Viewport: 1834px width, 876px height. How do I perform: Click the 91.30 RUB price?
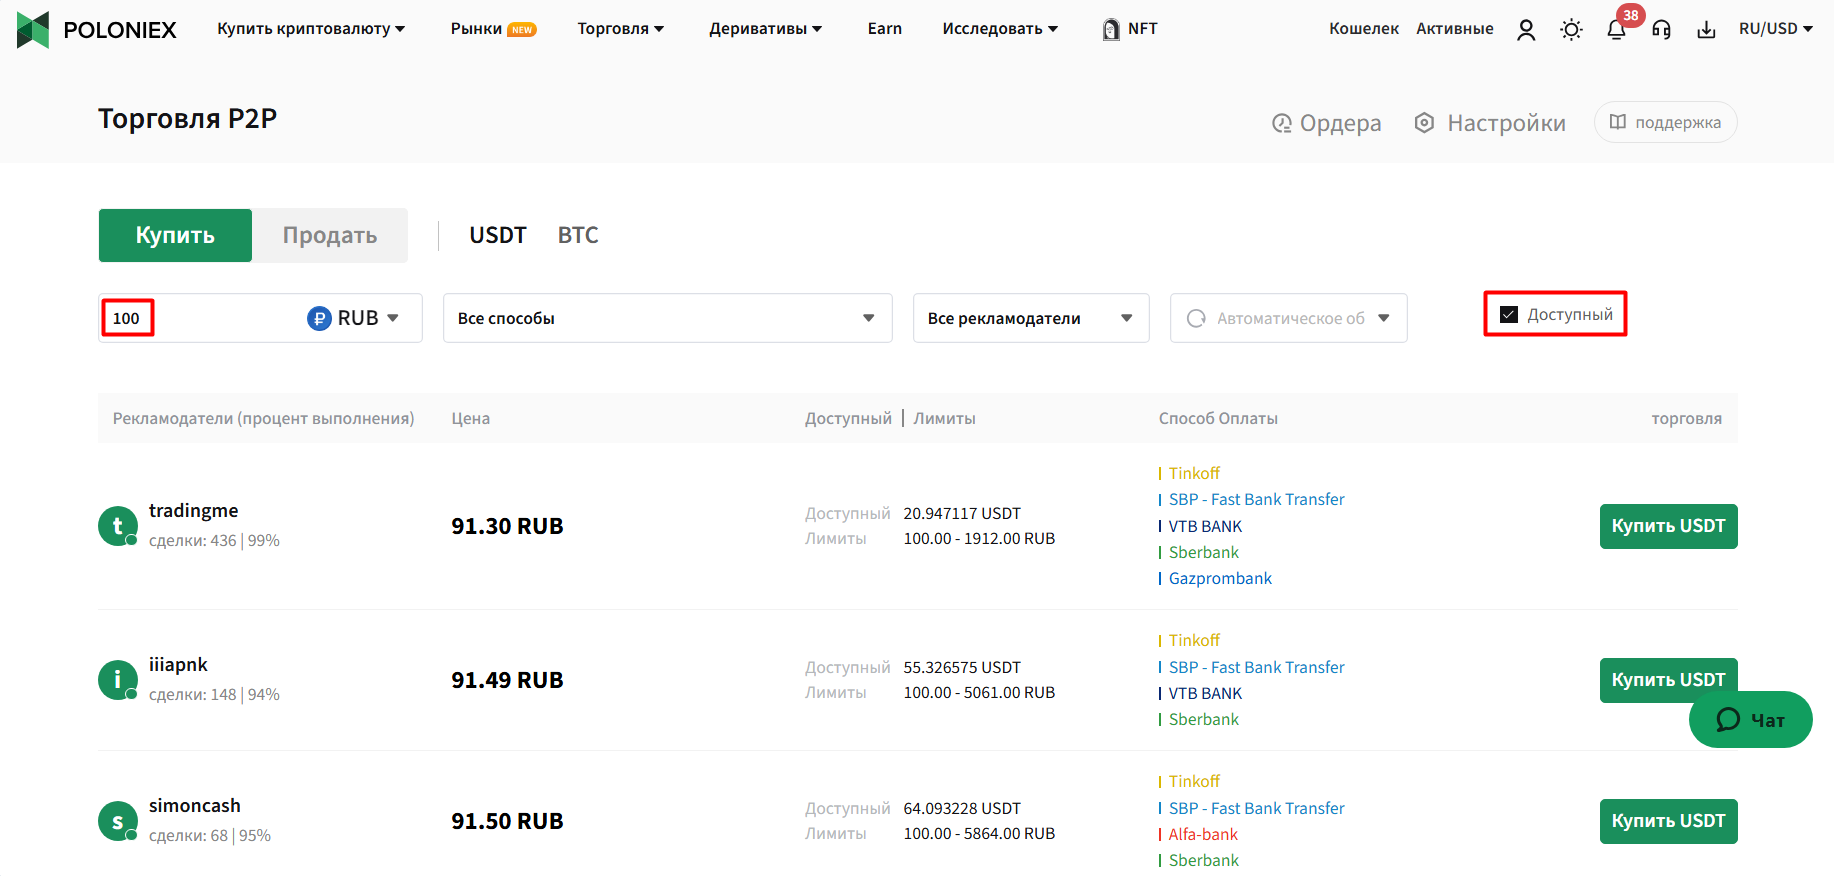(x=507, y=526)
